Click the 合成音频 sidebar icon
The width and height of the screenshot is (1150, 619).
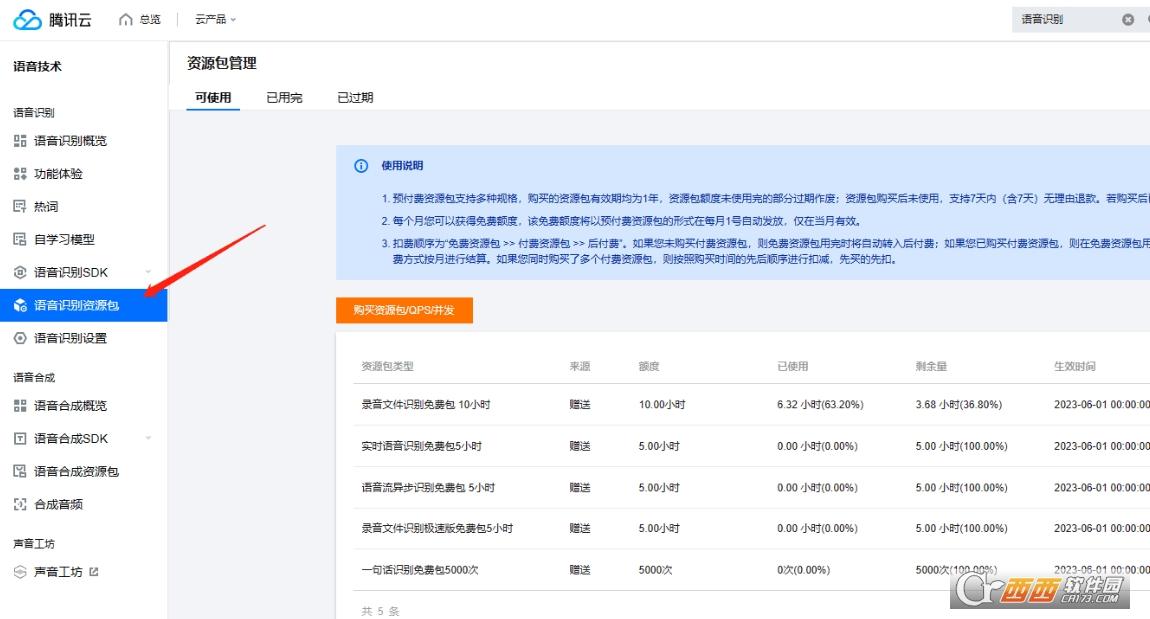coord(20,505)
